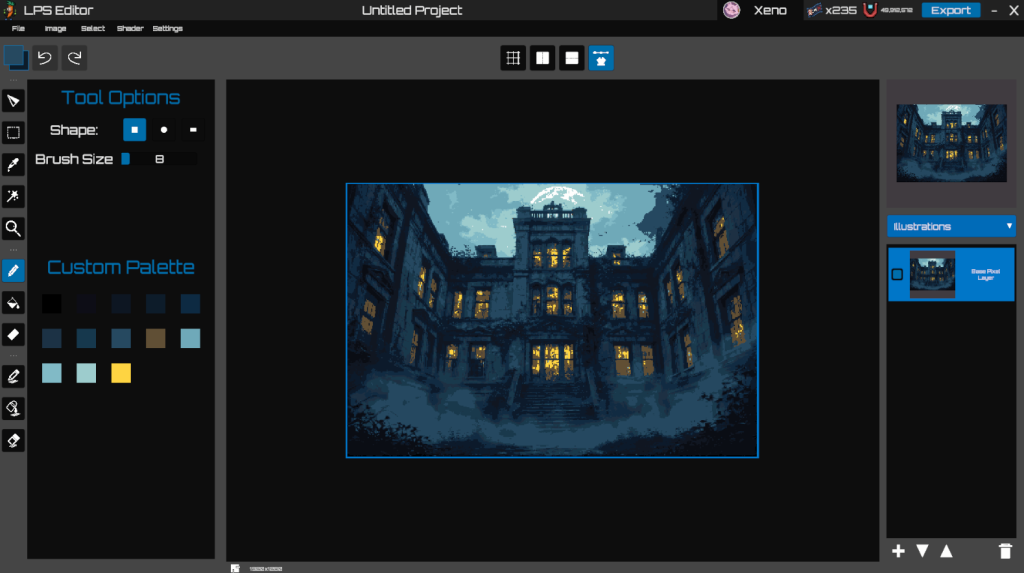The width and height of the screenshot is (1024, 573).
Task: Select the Paint Bucket fill tool
Action: pos(13,303)
